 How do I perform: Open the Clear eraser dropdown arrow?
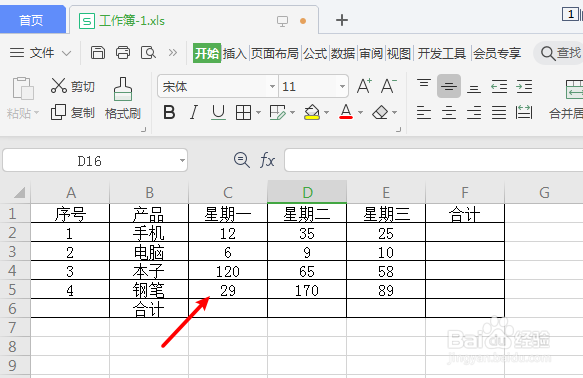pyautogui.click(x=394, y=112)
